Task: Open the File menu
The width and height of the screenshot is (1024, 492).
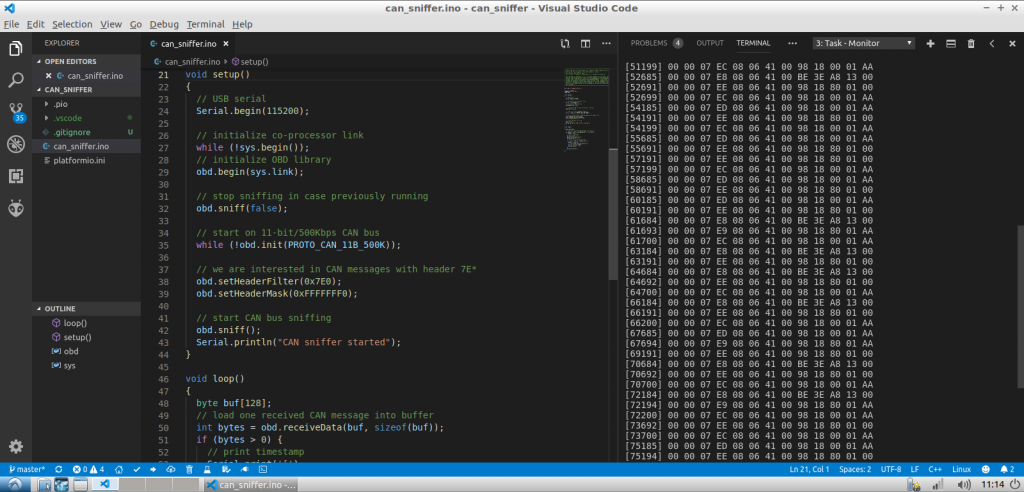Action: pyautogui.click(x=11, y=24)
